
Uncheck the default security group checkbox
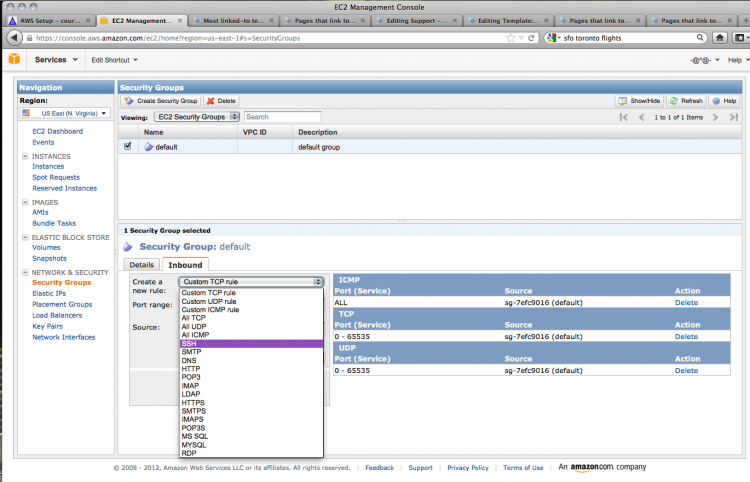point(128,146)
